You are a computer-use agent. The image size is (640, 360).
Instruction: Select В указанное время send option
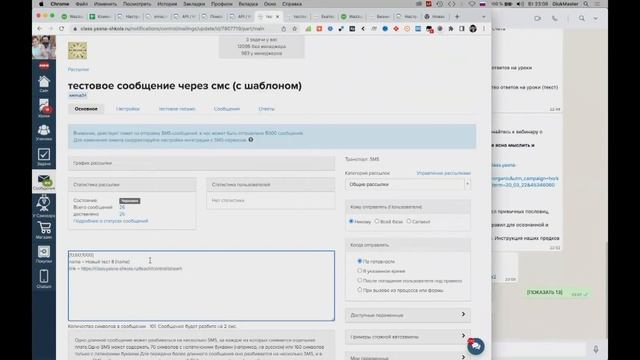pyautogui.click(x=360, y=271)
